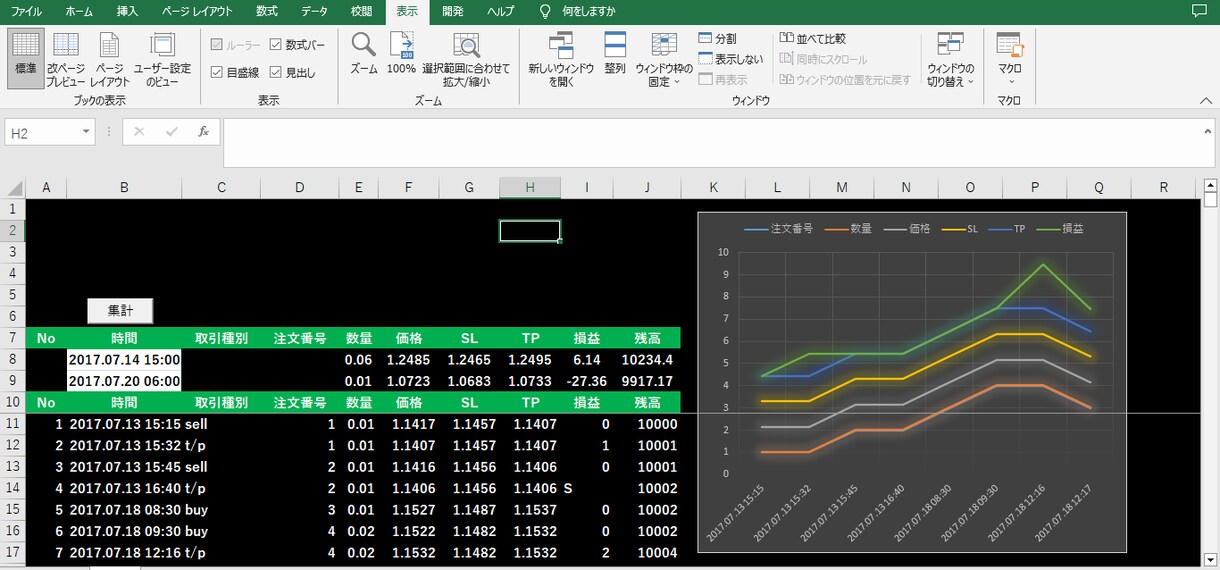Expand ウィンドウ枠の固定 freeze panes dropdown
This screenshot has height=570, width=1220.
(x=664, y=59)
